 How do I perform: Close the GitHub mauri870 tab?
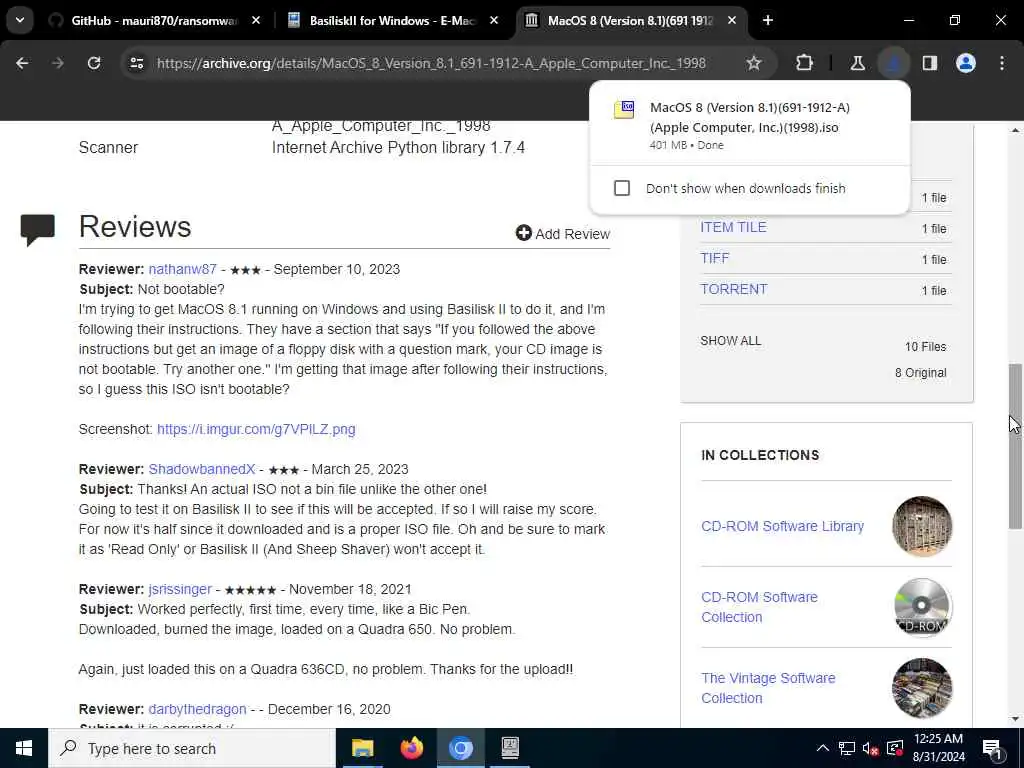coord(256,20)
